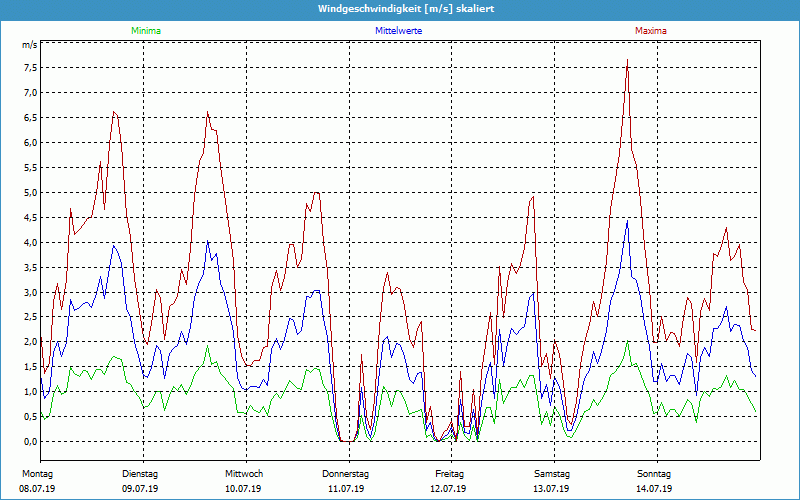The width and height of the screenshot is (800, 500).
Task: Click the 6,5 y-axis value
Action: point(31,118)
